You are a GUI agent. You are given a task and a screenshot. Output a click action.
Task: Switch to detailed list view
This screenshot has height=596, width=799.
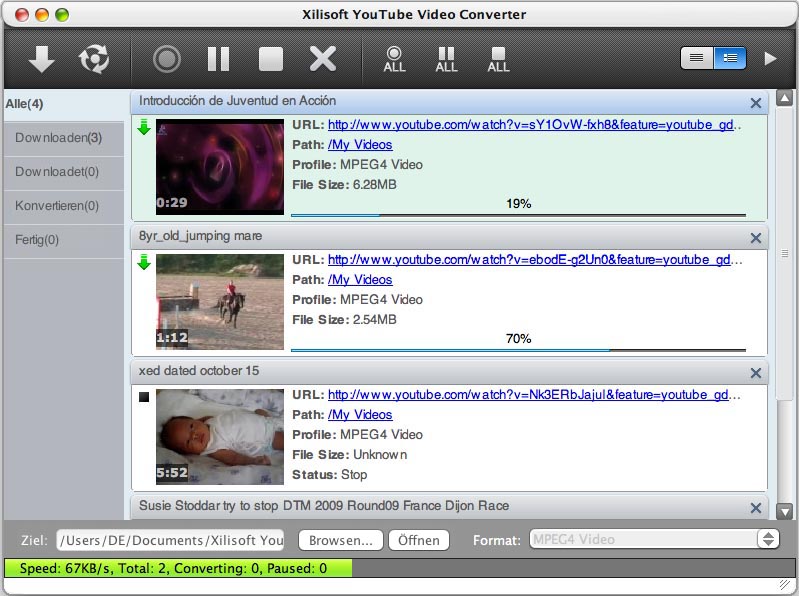click(730, 58)
